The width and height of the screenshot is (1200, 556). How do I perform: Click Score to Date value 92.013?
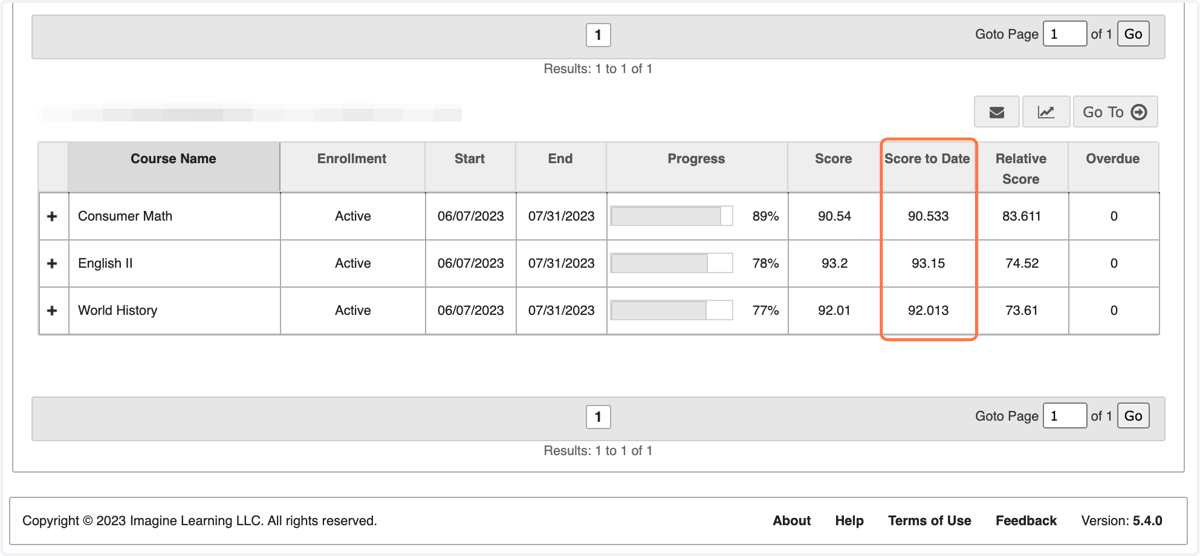click(928, 310)
